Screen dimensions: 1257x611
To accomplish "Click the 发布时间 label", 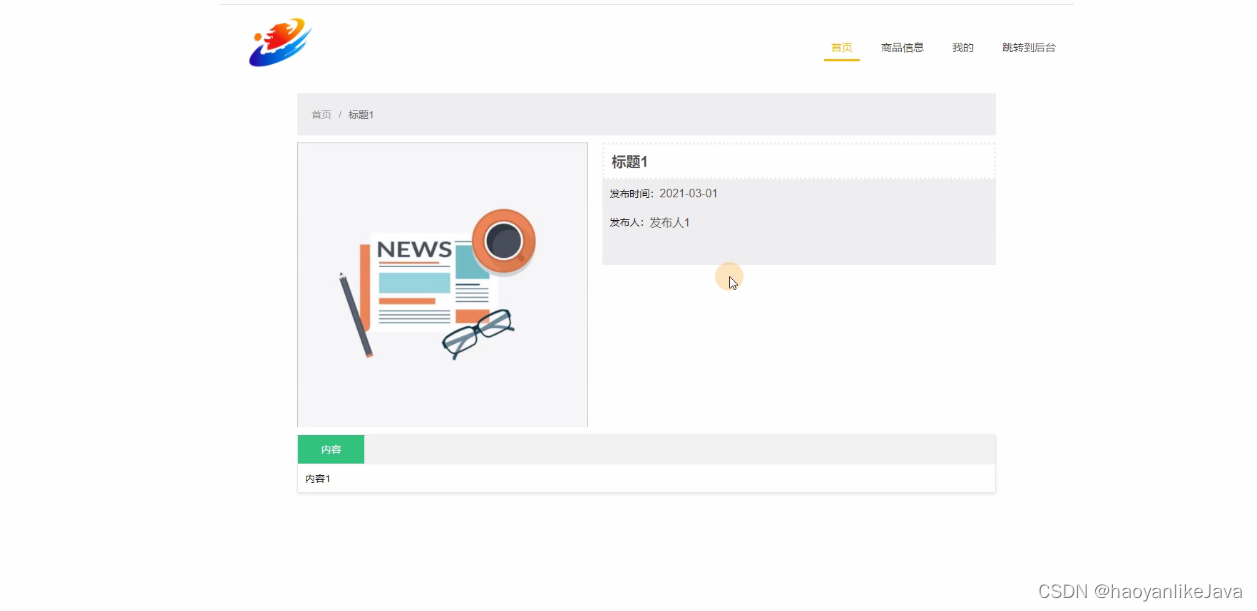I will point(632,194).
